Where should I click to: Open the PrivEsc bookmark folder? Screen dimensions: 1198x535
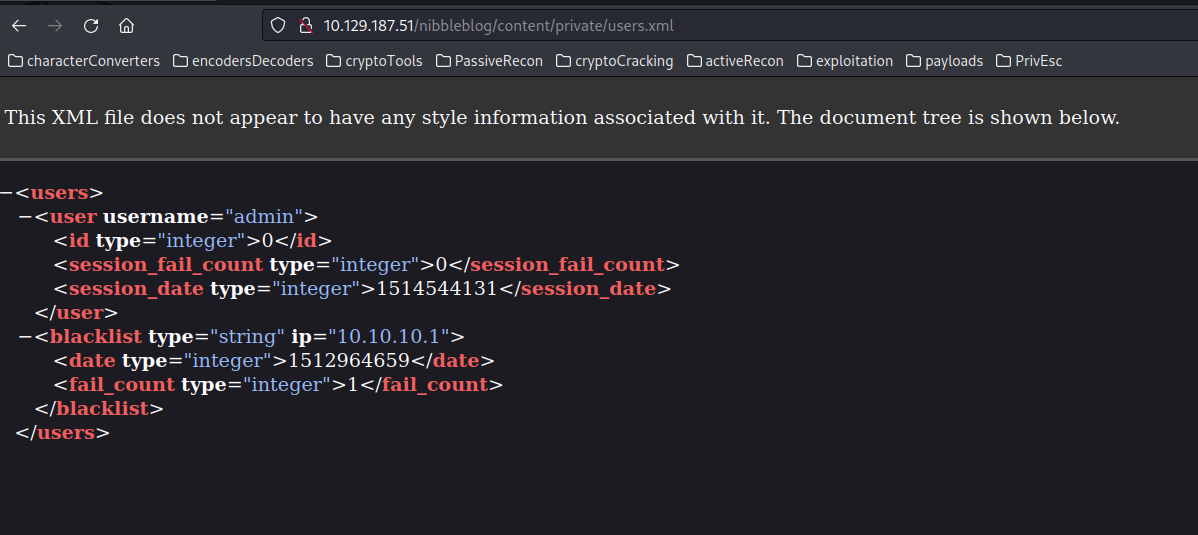1029,61
